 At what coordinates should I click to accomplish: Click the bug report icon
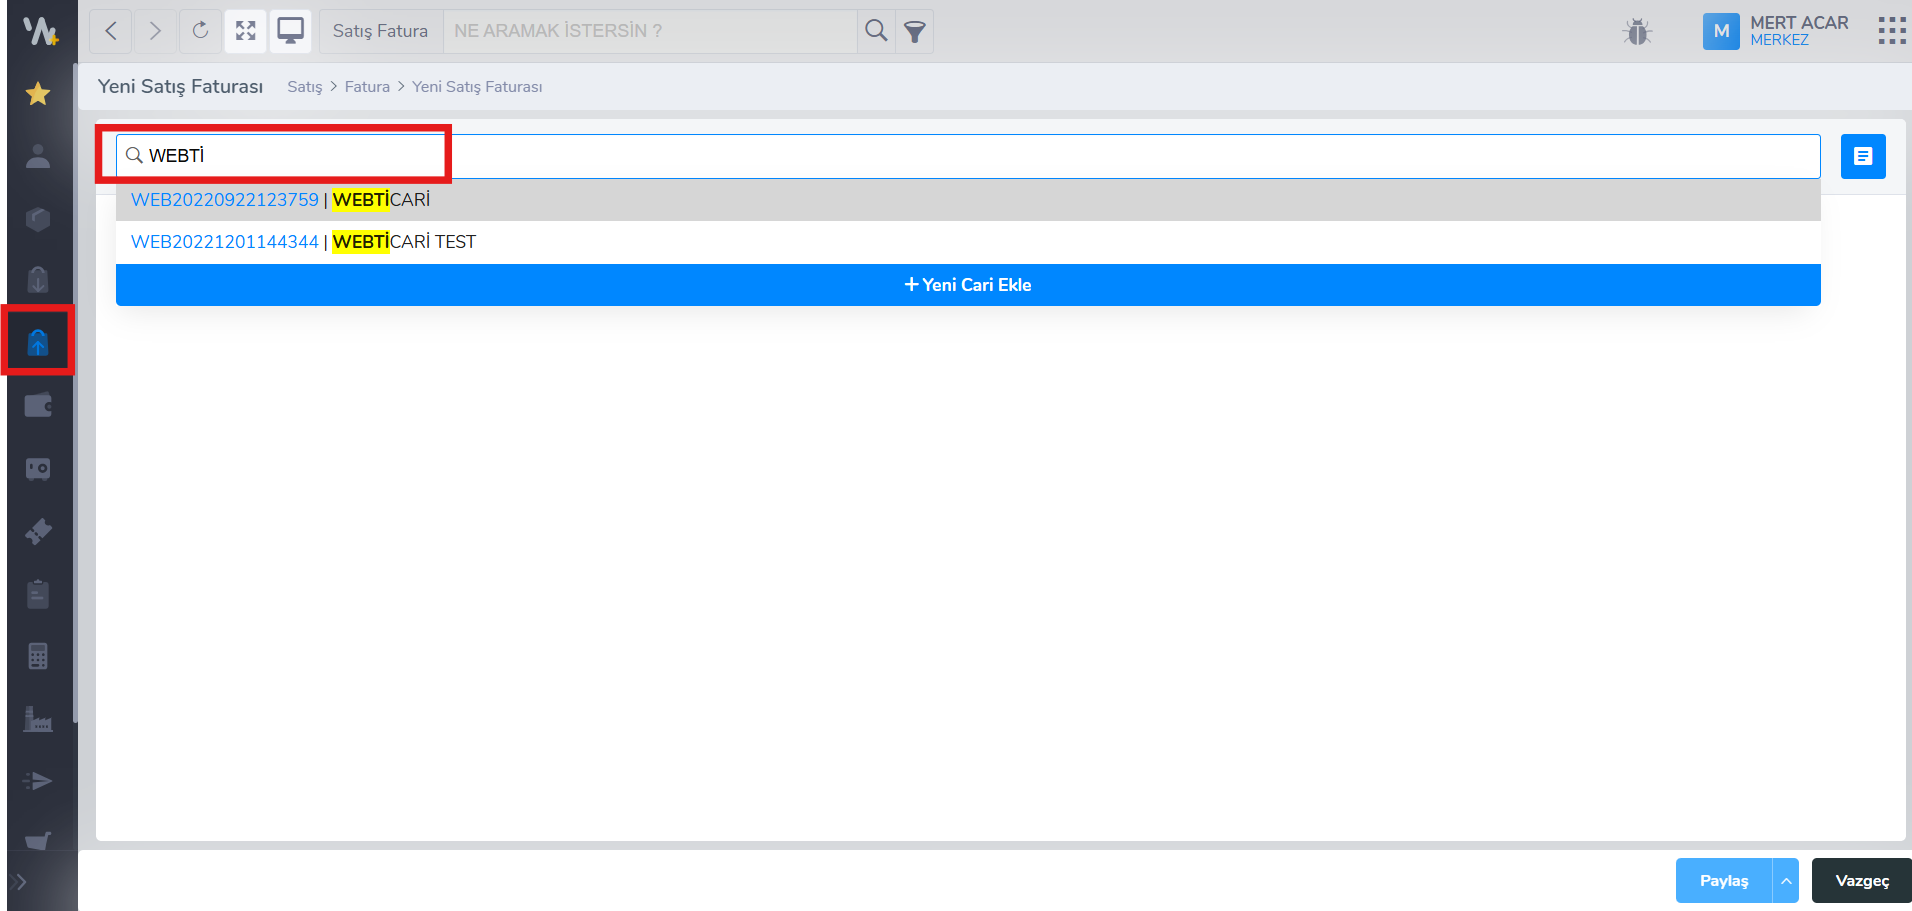(x=1637, y=32)
